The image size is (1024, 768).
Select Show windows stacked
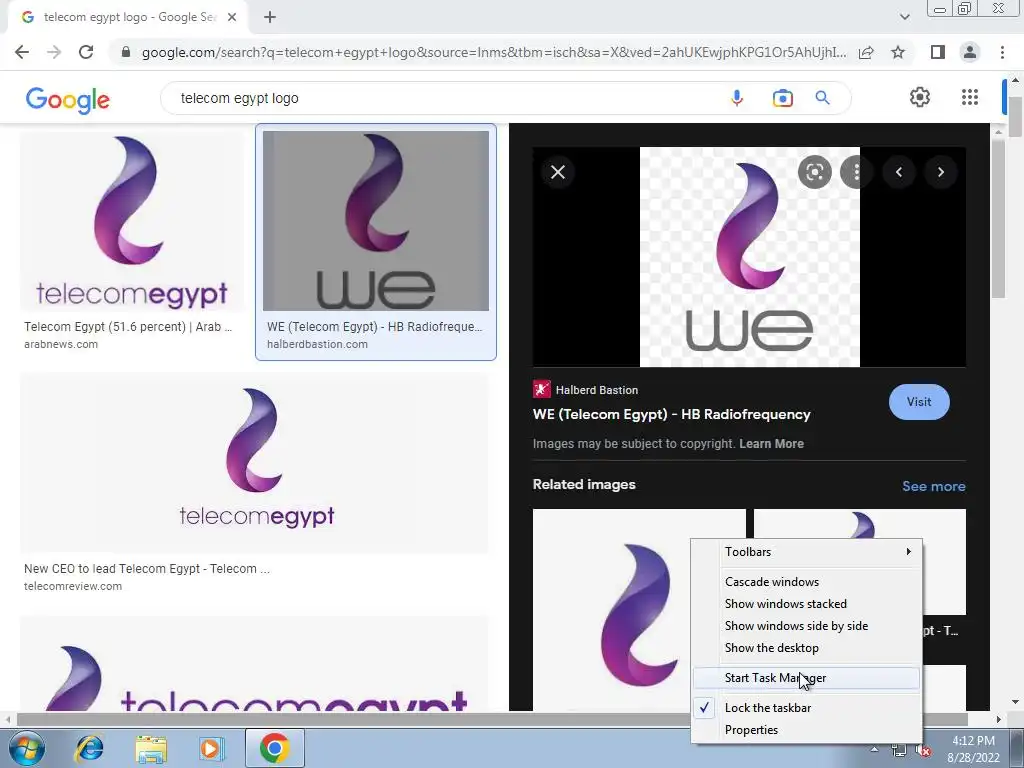pyautogui.click(x=807, y=604)
